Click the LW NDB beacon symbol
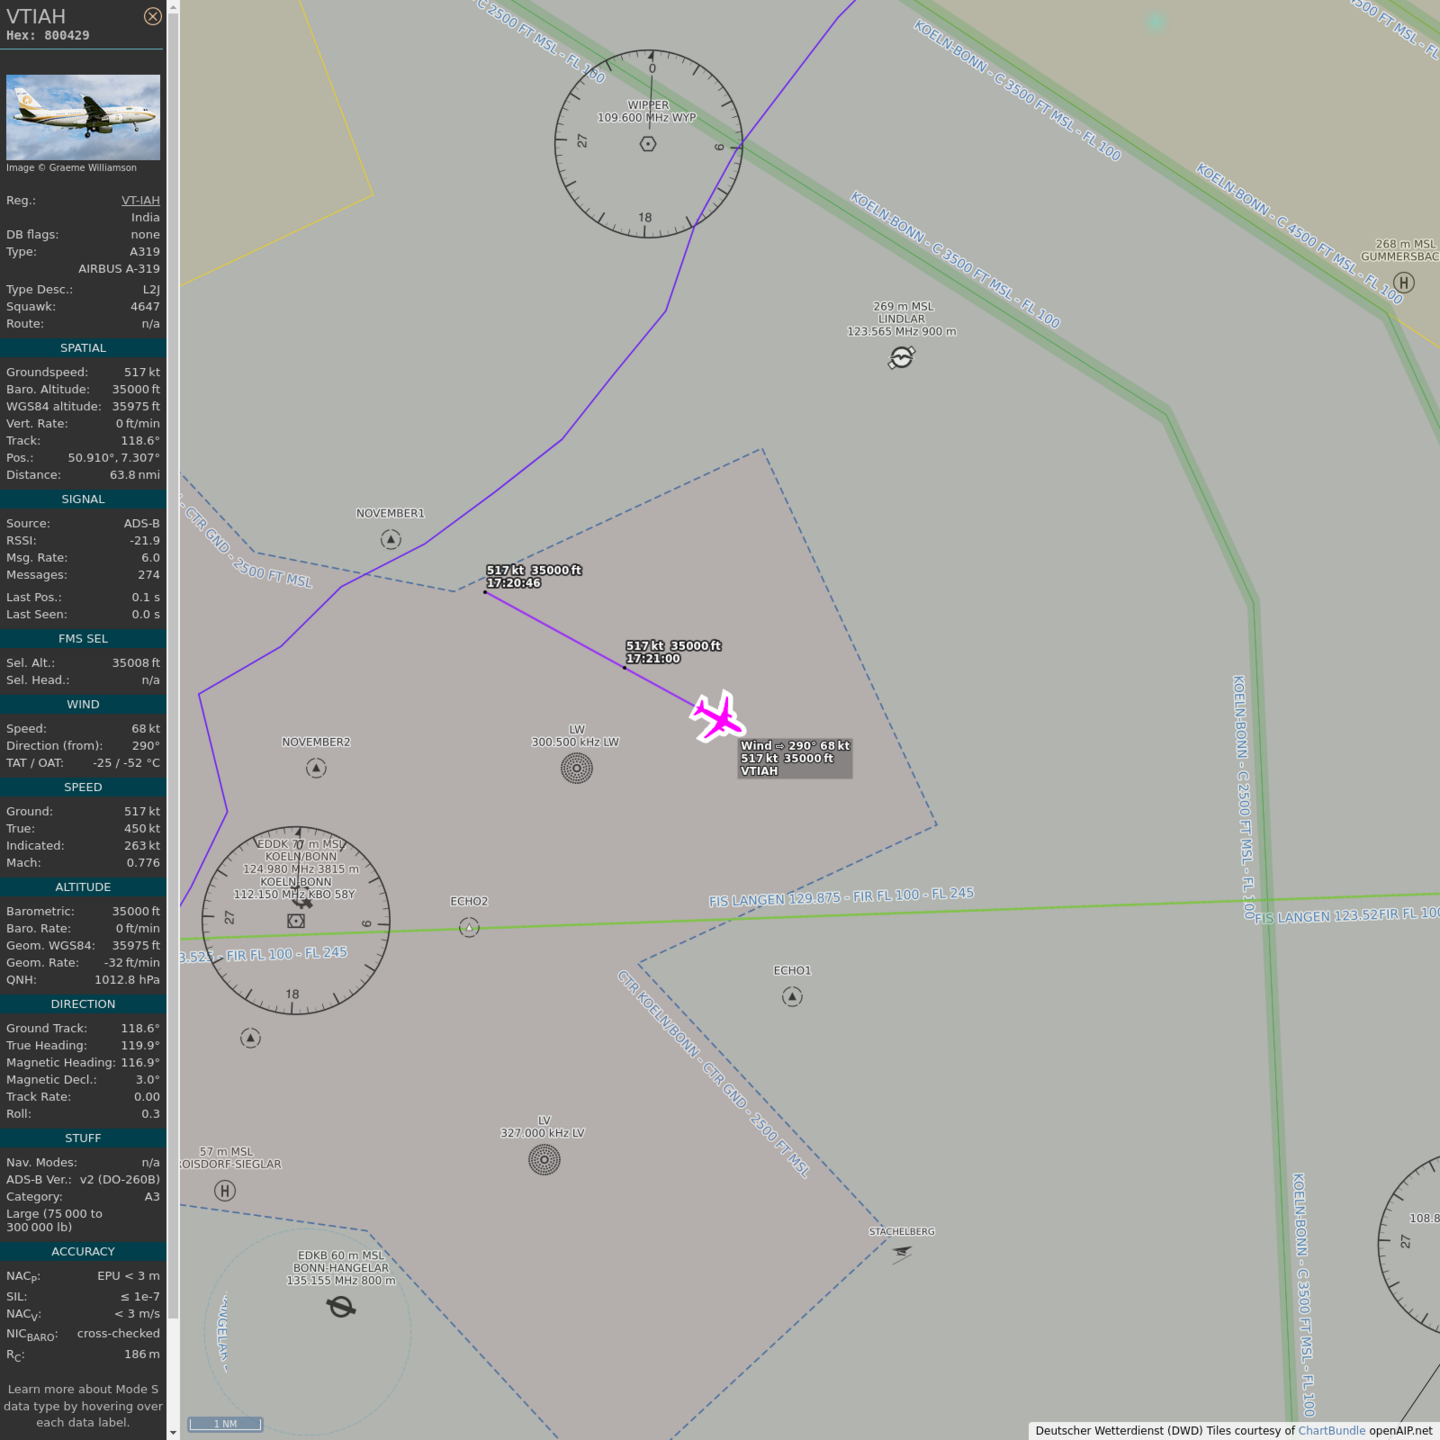Viewport: 1440px width, 1440px height. [576, 768]
